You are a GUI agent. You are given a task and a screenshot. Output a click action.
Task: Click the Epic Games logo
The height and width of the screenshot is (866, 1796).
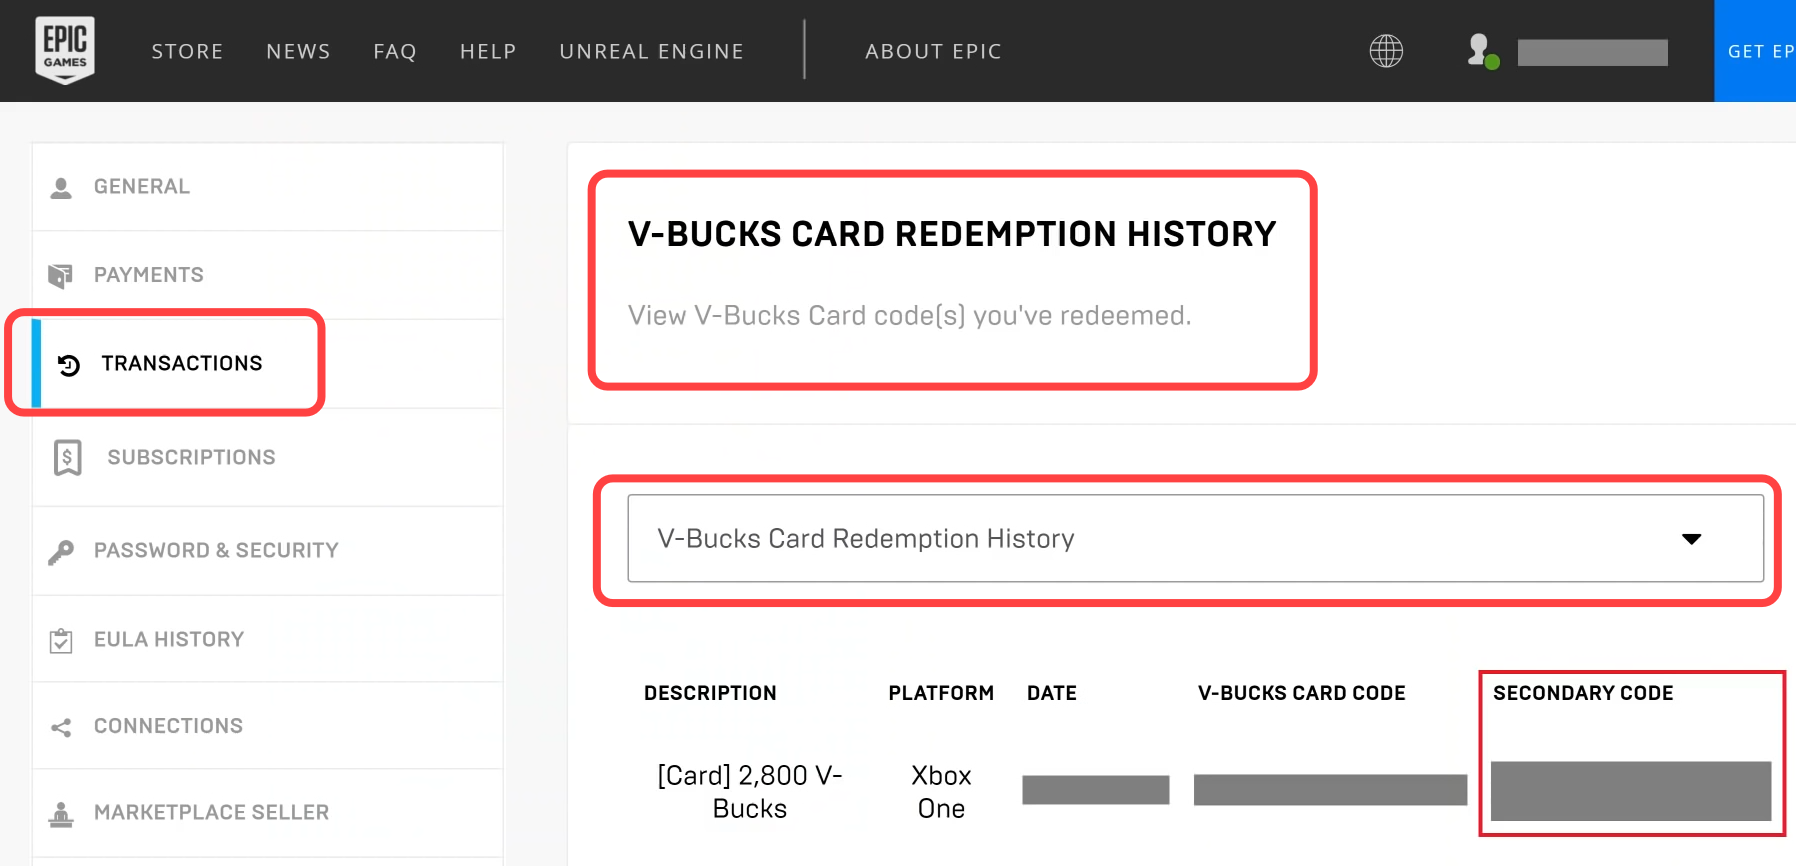65,50
